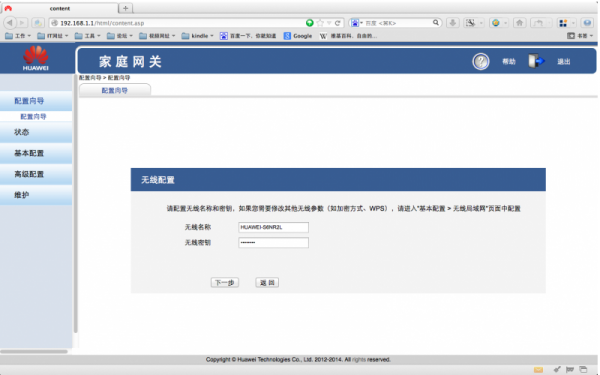
Task: Open the 维护 sidebar menu
Action: pos(36,195)
